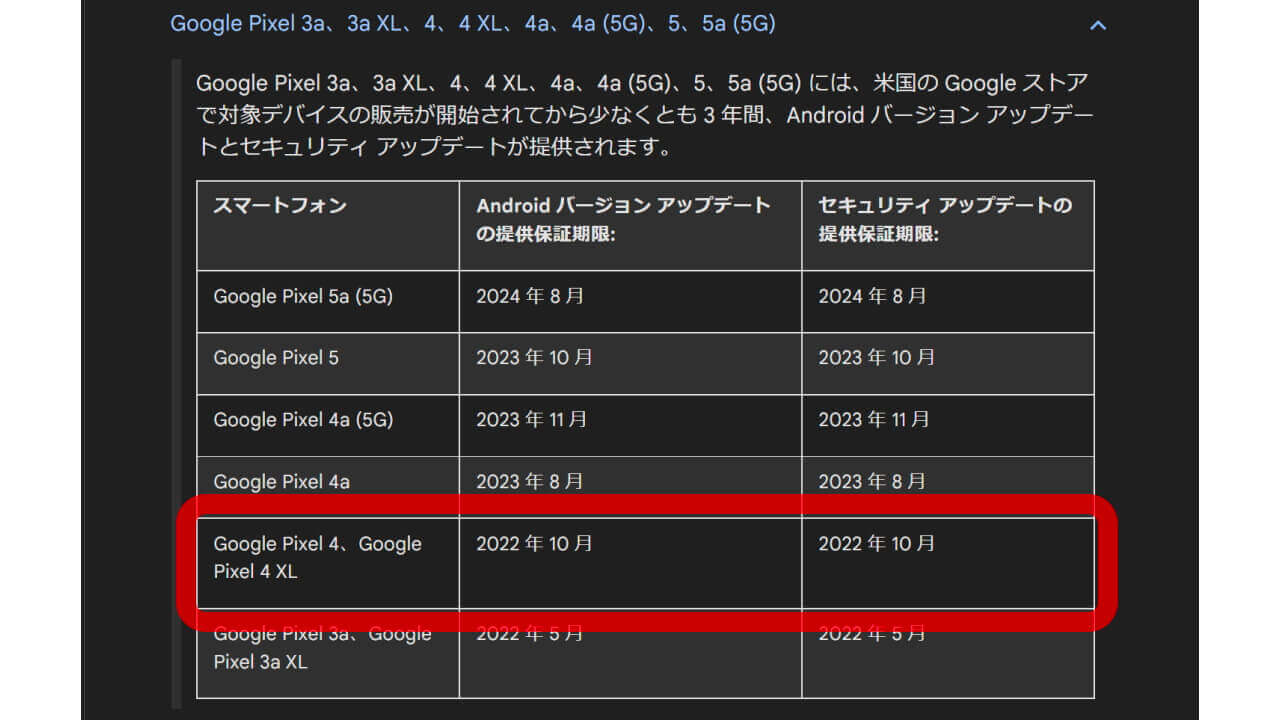Click Pixel 3a Android update date 2022年5月
The width and height of the screenshot is (1280, 720).
tap(530, 635)
